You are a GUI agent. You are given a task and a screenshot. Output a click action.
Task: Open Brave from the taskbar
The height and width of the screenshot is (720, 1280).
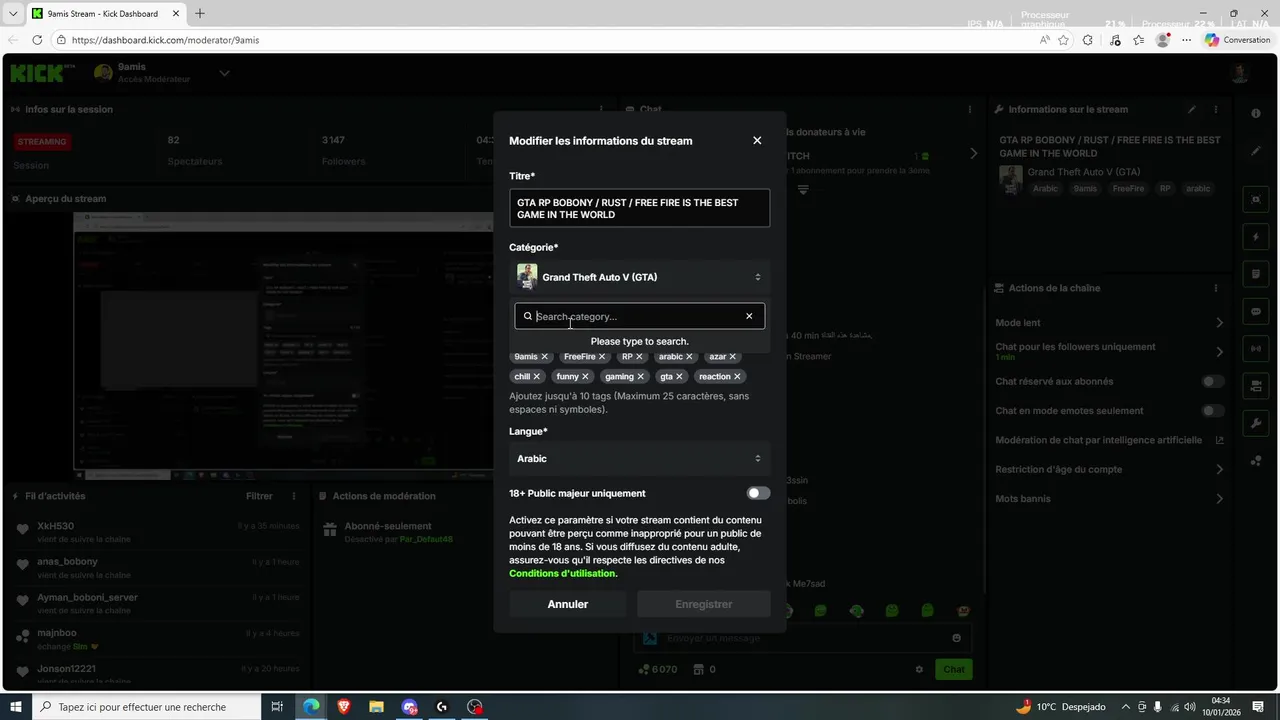click(344, 707)
